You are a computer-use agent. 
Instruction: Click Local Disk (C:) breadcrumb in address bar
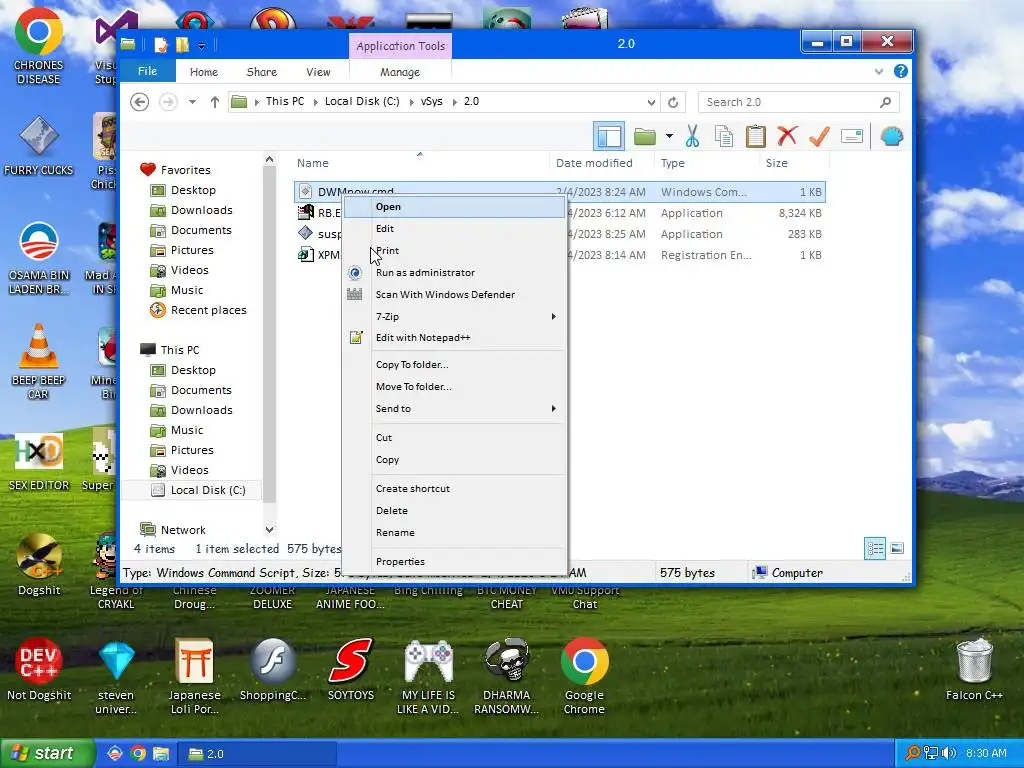point(362,102)
